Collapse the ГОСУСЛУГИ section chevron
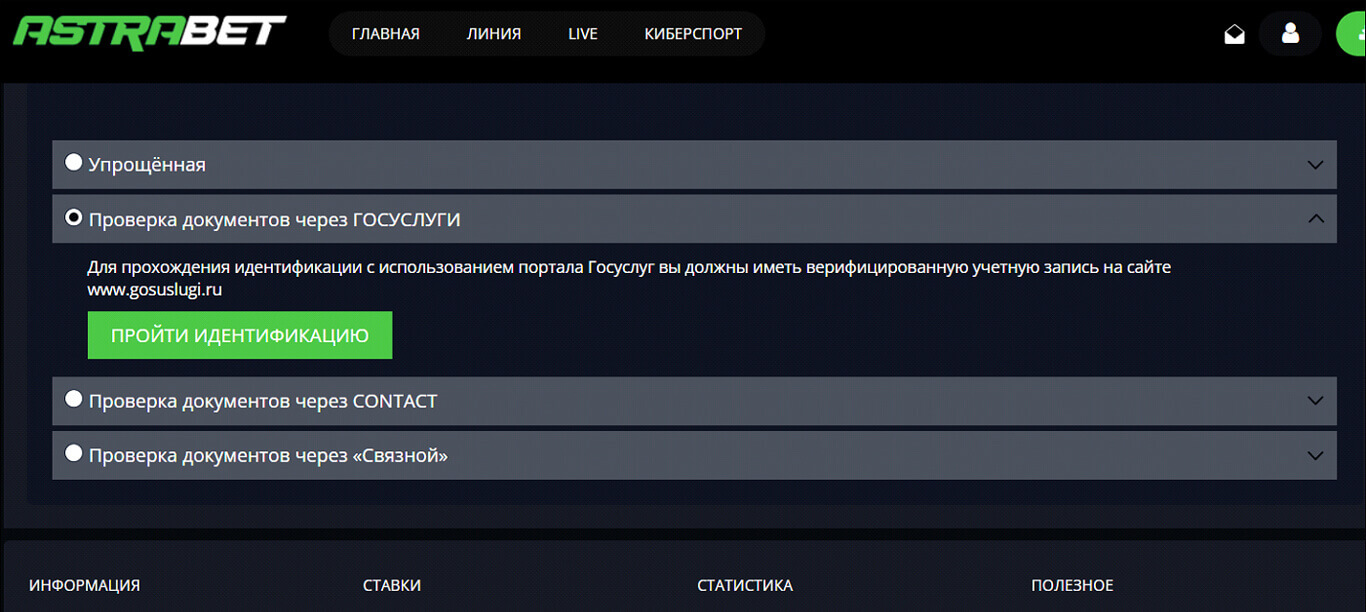1366x612 pixels. [x=1316, y=219]
